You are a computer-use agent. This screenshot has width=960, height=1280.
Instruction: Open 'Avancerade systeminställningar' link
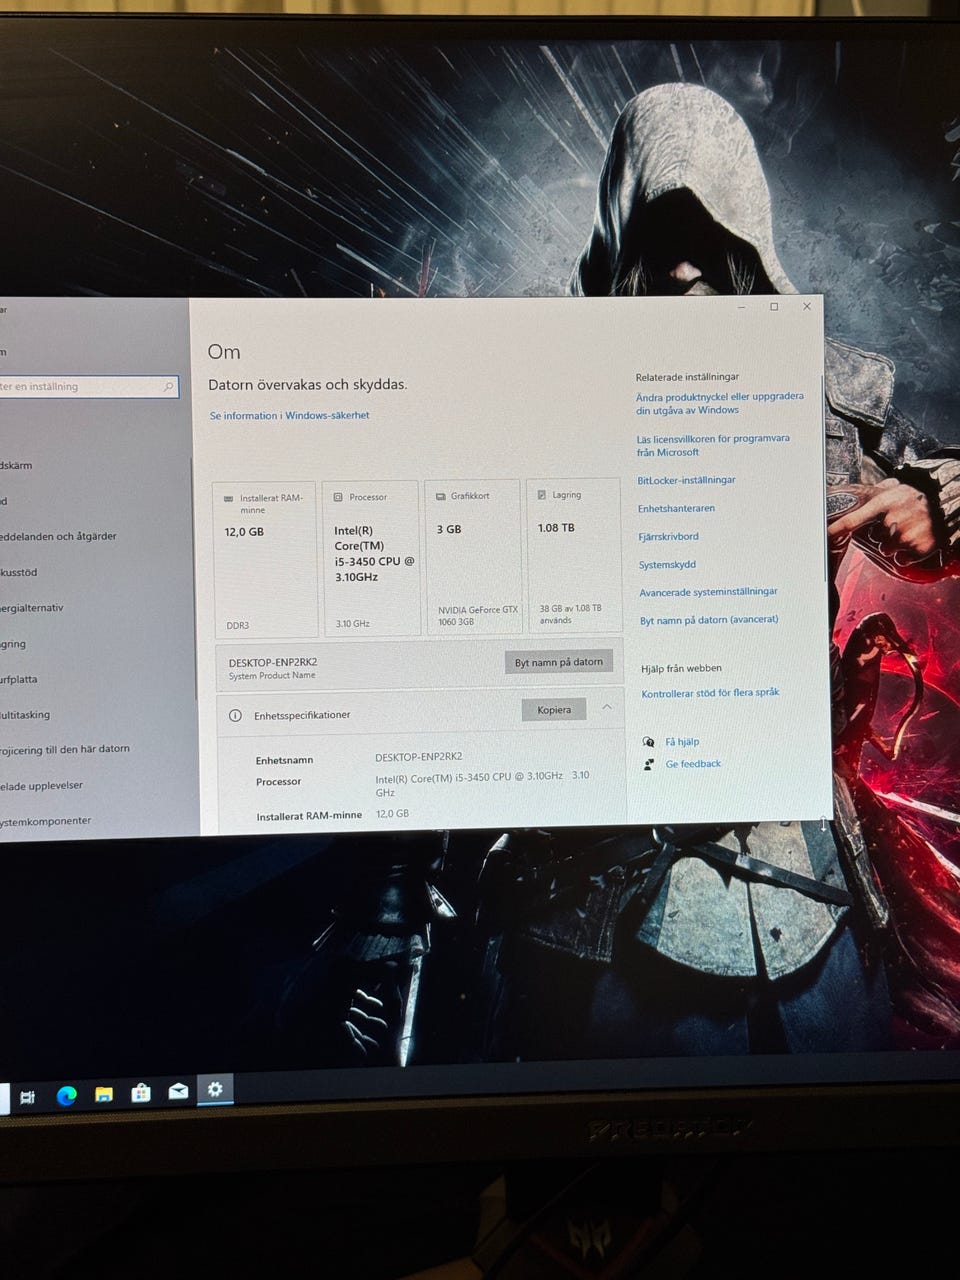point(709,592)
